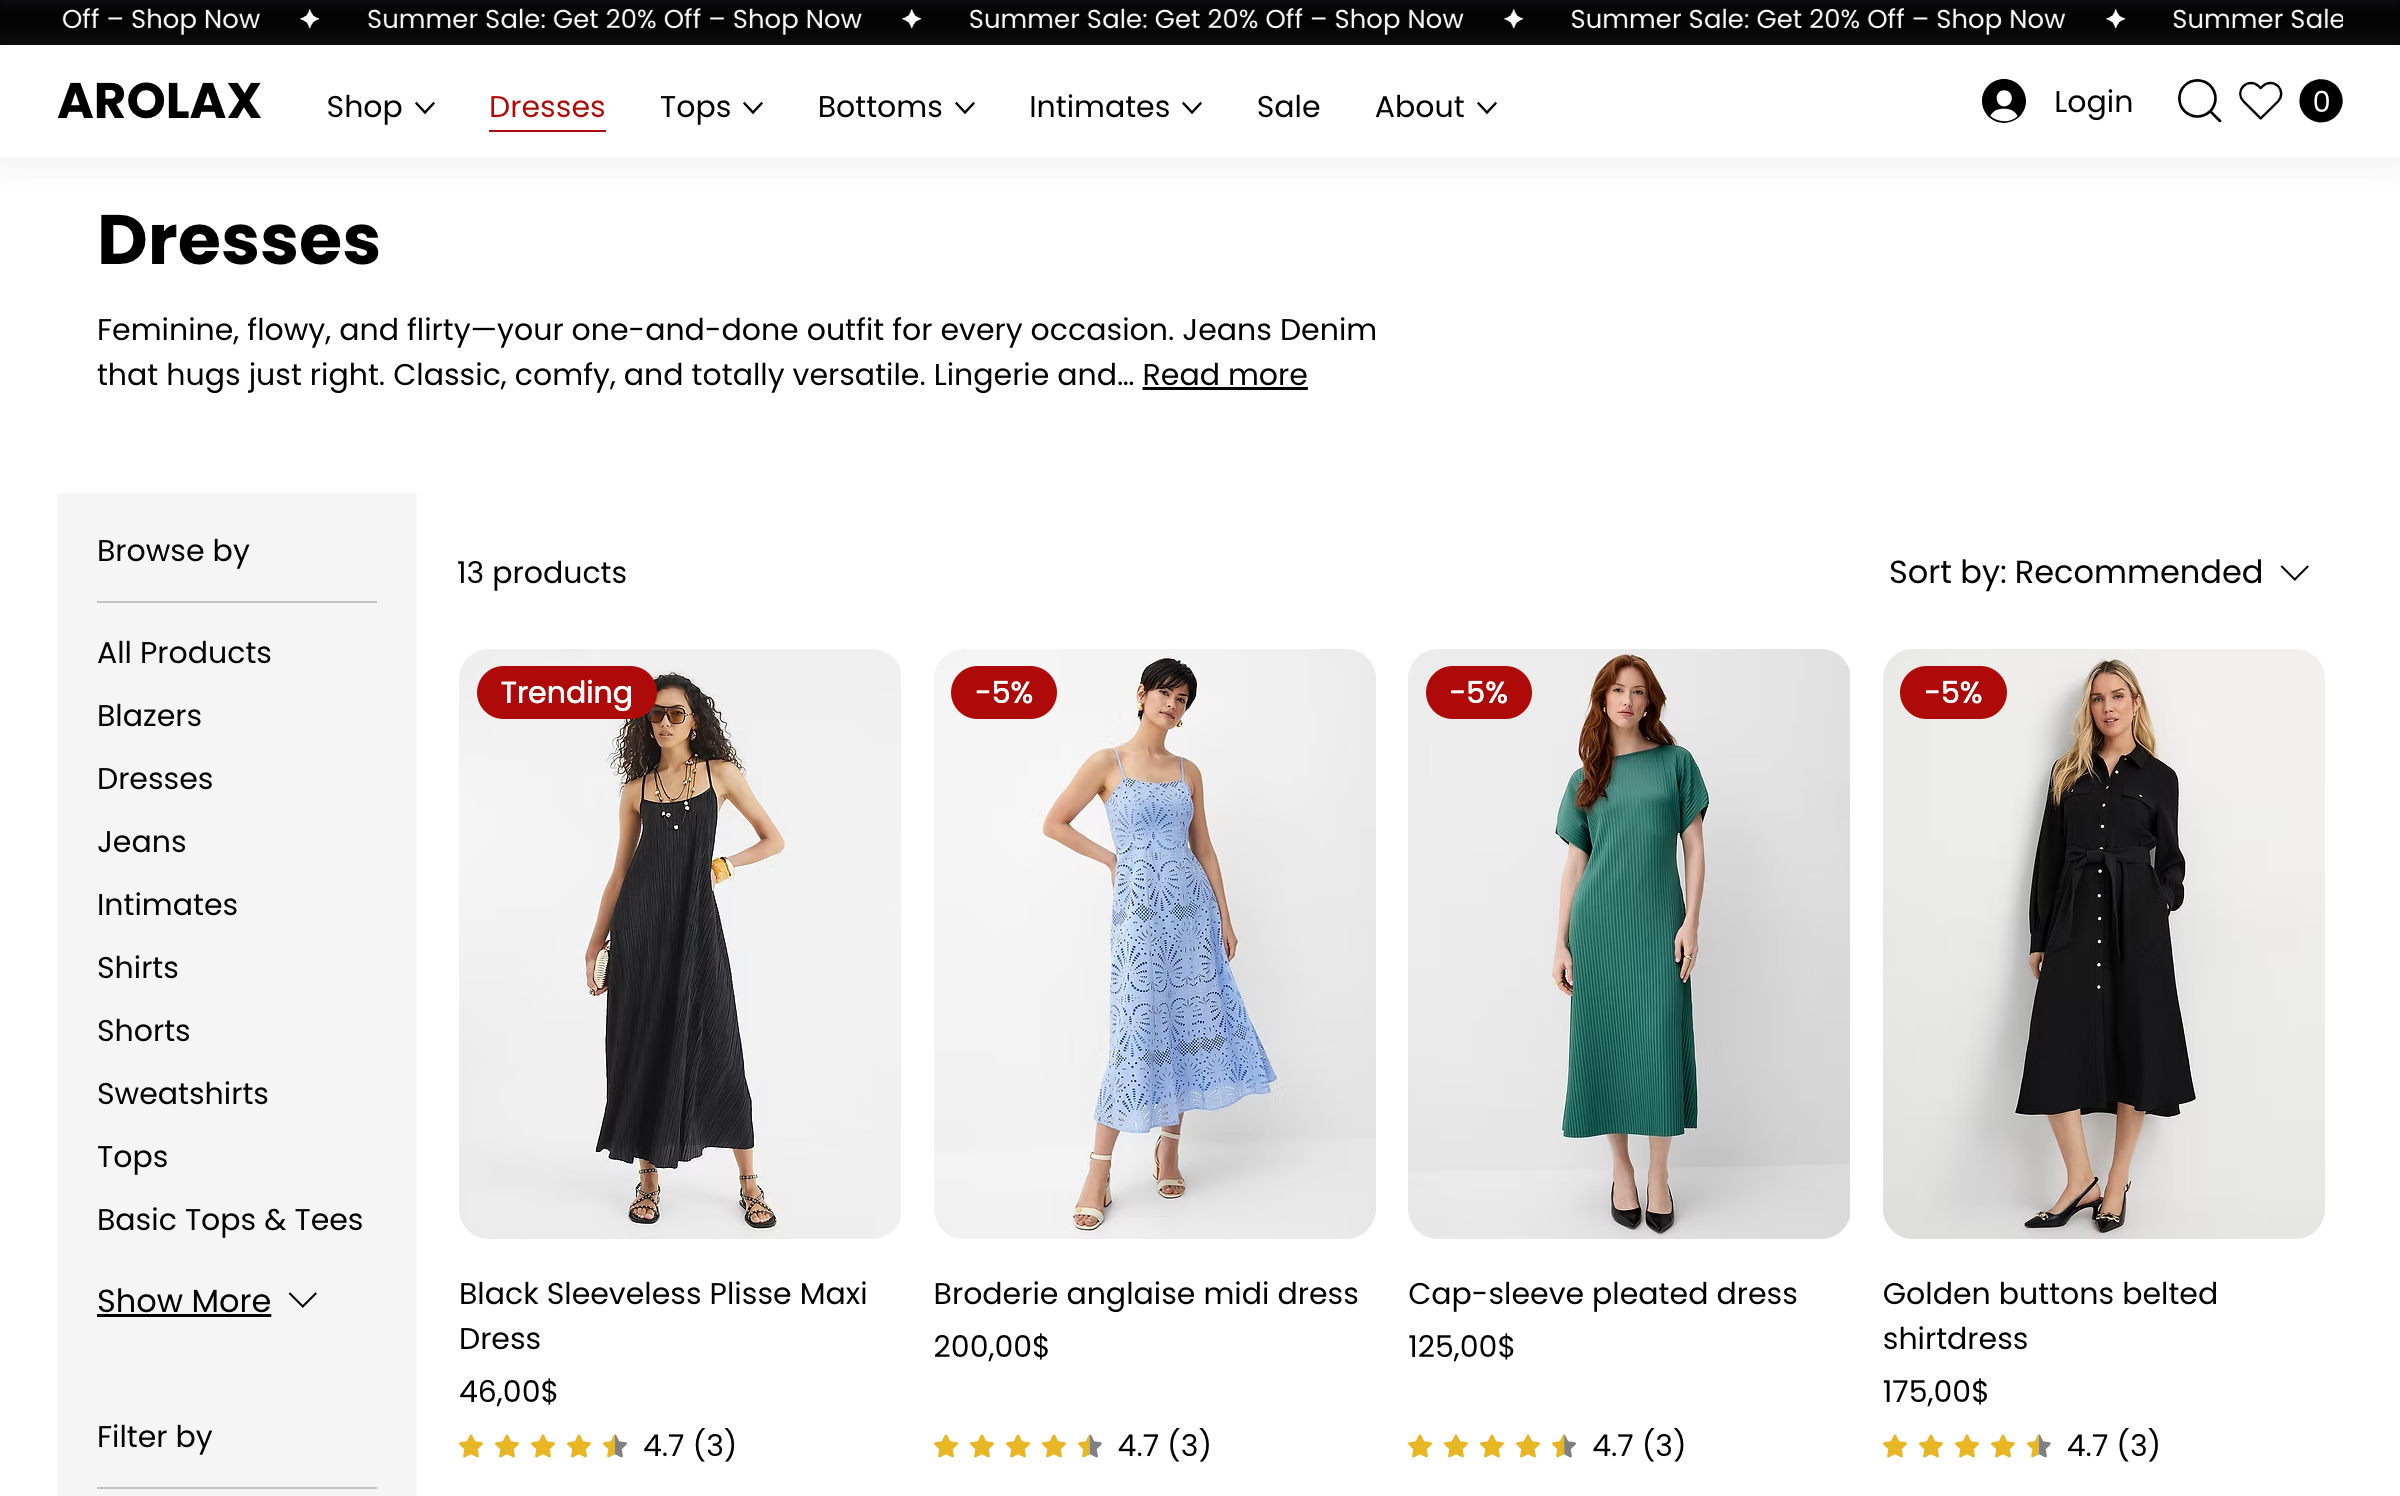This screenshot has height=1496, width=2400.
Task: Click the Trending badge
Action: [566, 692]
